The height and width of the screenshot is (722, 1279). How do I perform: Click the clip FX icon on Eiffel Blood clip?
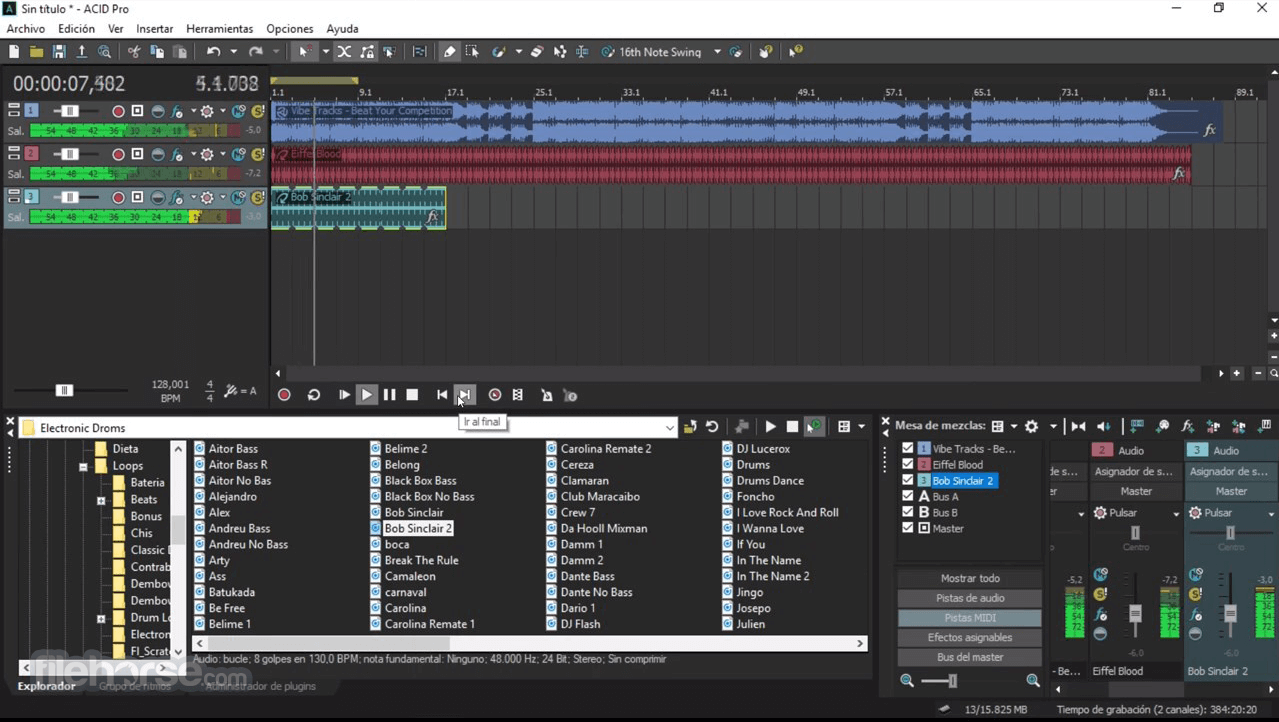[1178, 174]
